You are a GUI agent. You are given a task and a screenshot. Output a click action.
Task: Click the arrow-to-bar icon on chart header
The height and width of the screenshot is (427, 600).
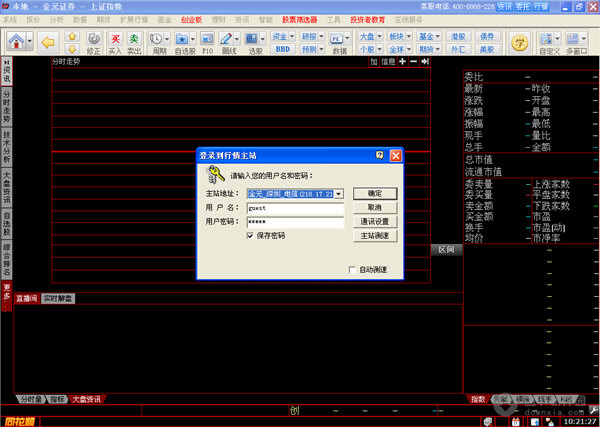(x=425, y=62)
